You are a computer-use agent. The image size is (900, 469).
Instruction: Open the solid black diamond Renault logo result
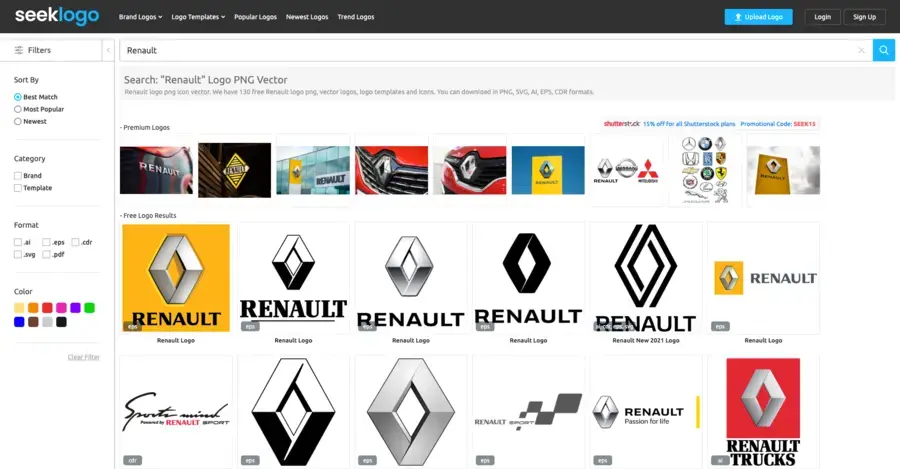click(528, 278)
